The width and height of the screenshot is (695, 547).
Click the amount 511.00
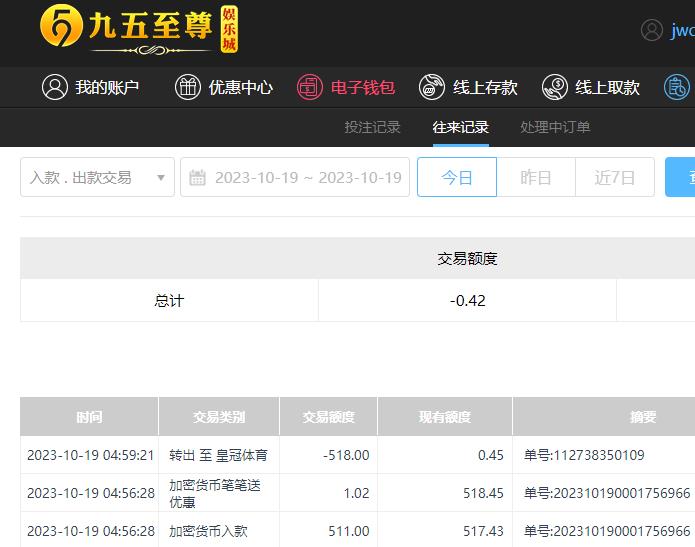point(349,531)
